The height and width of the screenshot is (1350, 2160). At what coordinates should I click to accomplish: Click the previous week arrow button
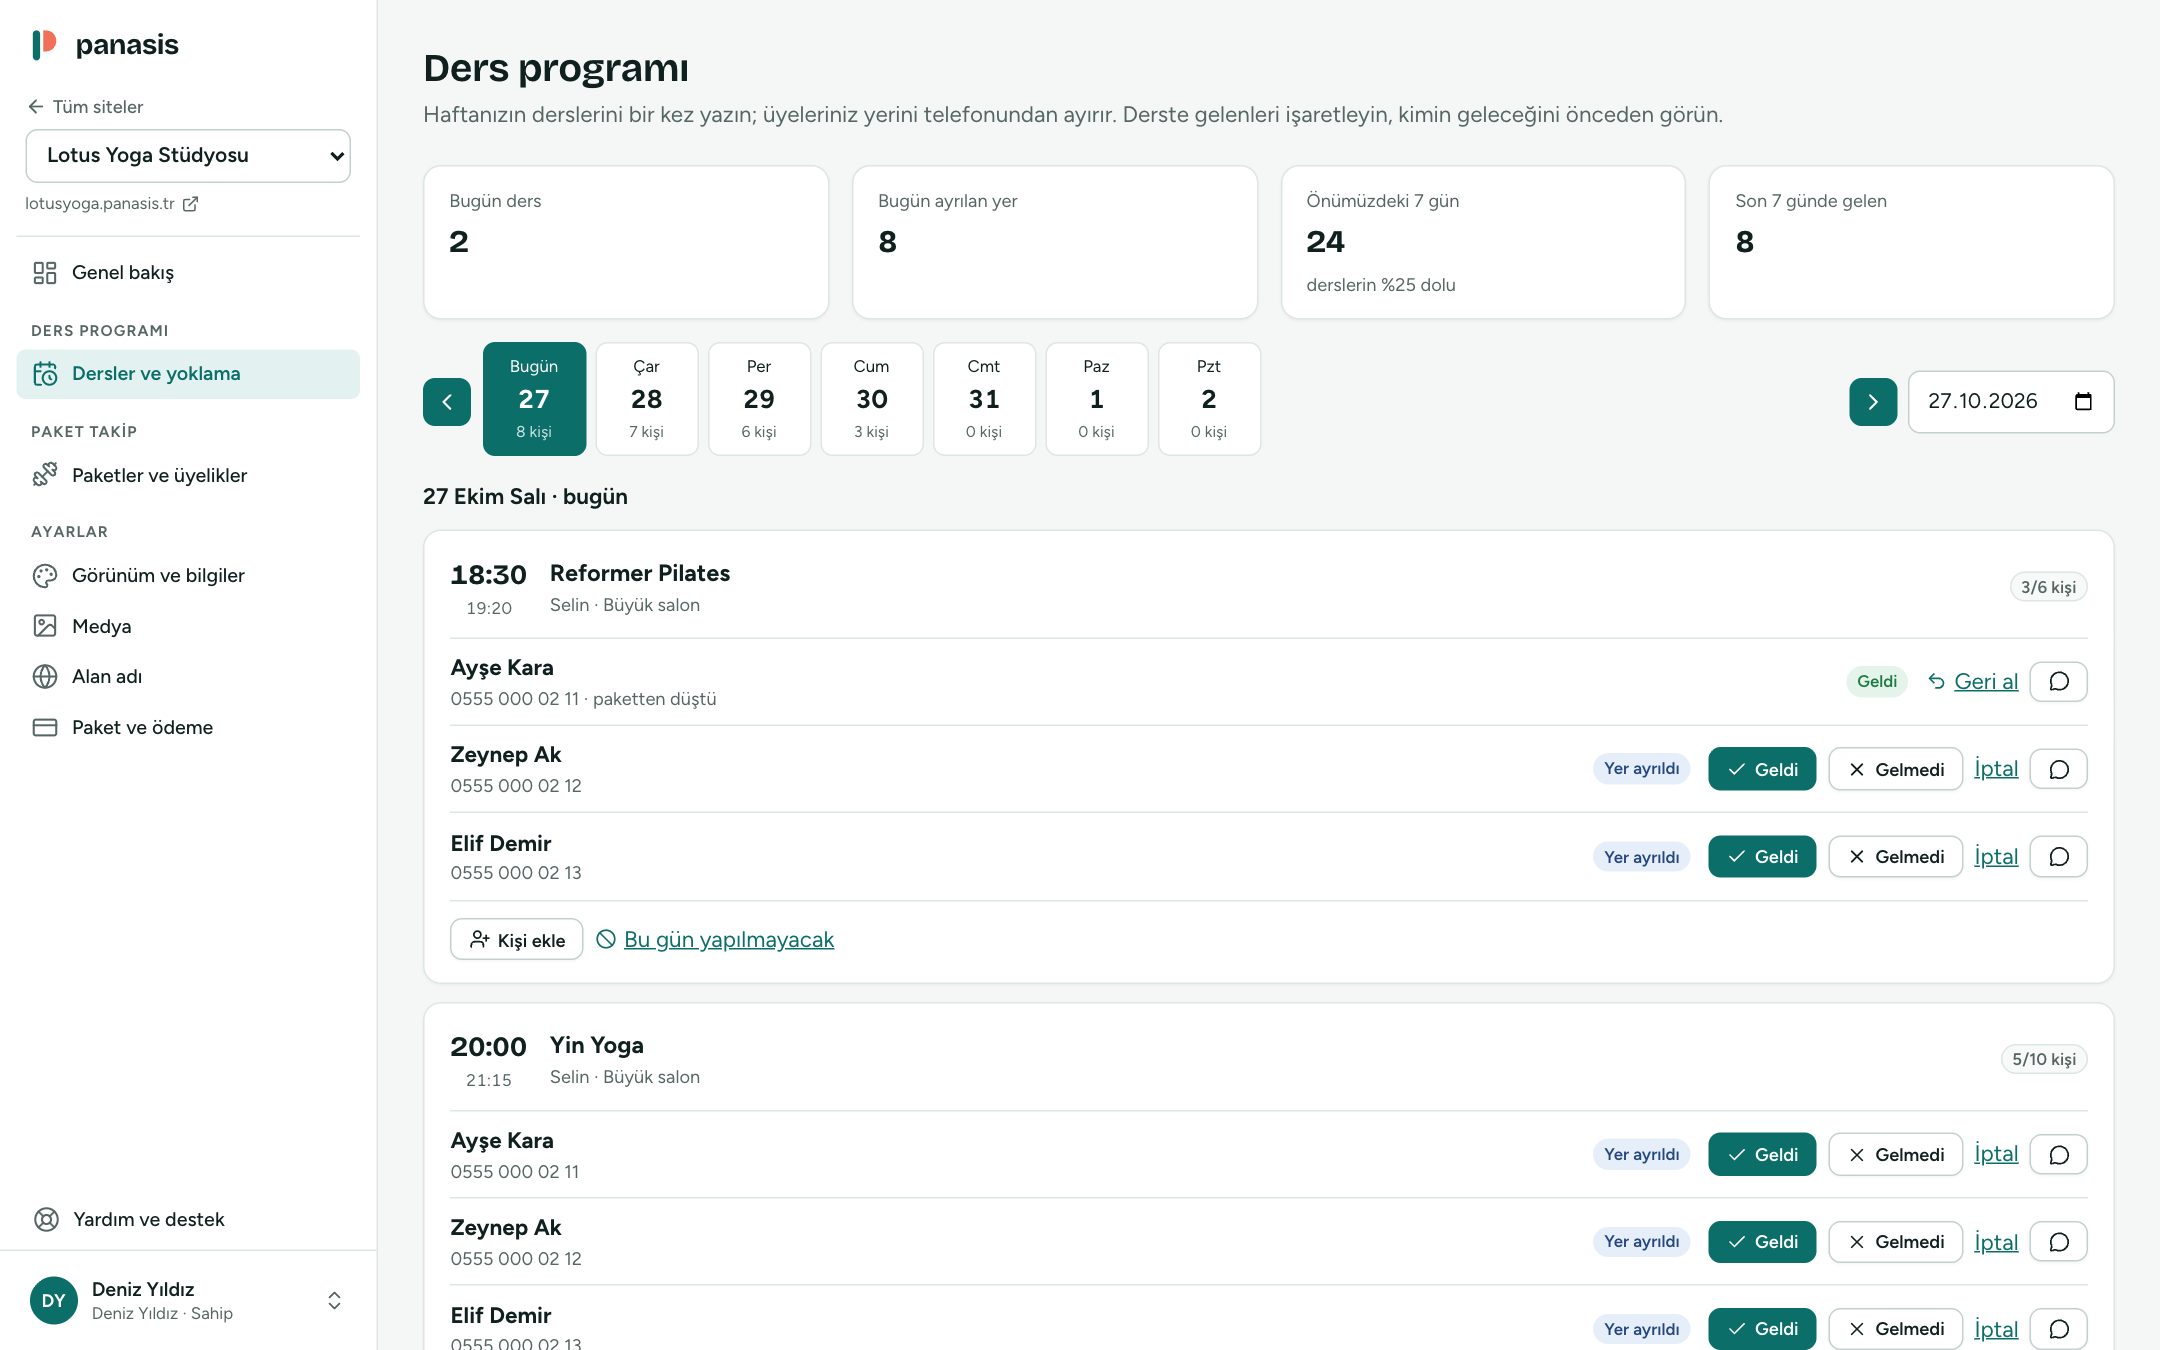[x=447, y=402]
